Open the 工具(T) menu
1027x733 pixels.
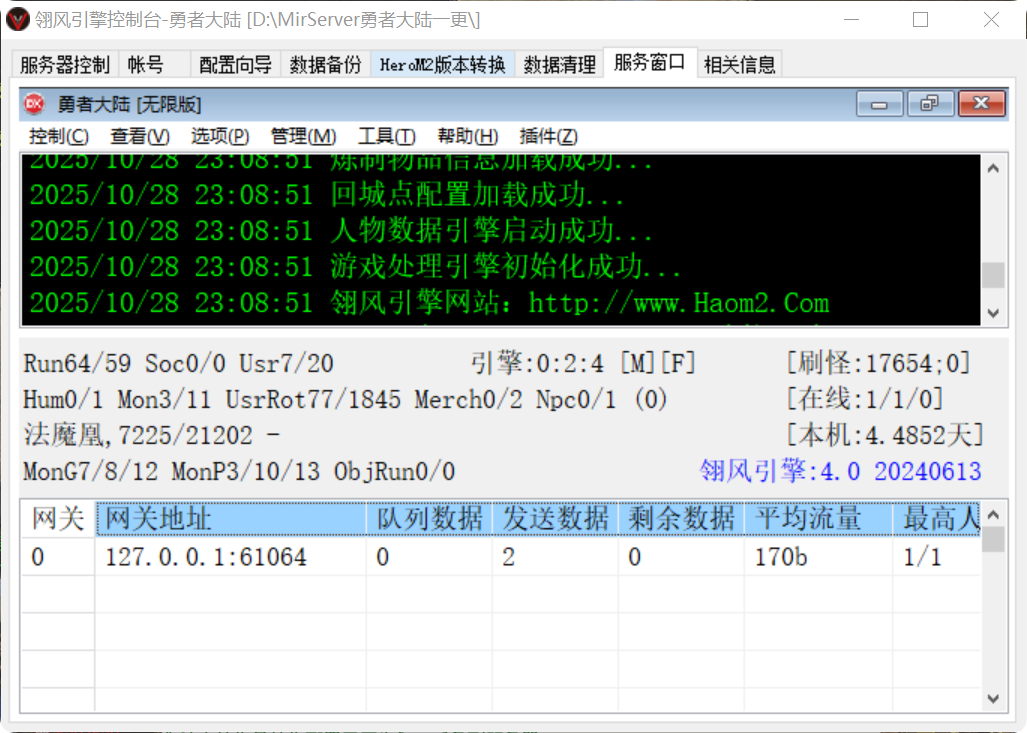(x=384, y=136)
